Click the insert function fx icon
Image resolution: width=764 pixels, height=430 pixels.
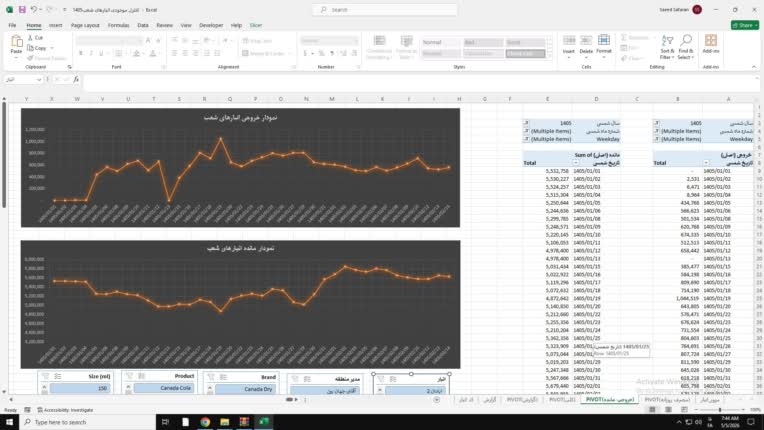[76, 79]
